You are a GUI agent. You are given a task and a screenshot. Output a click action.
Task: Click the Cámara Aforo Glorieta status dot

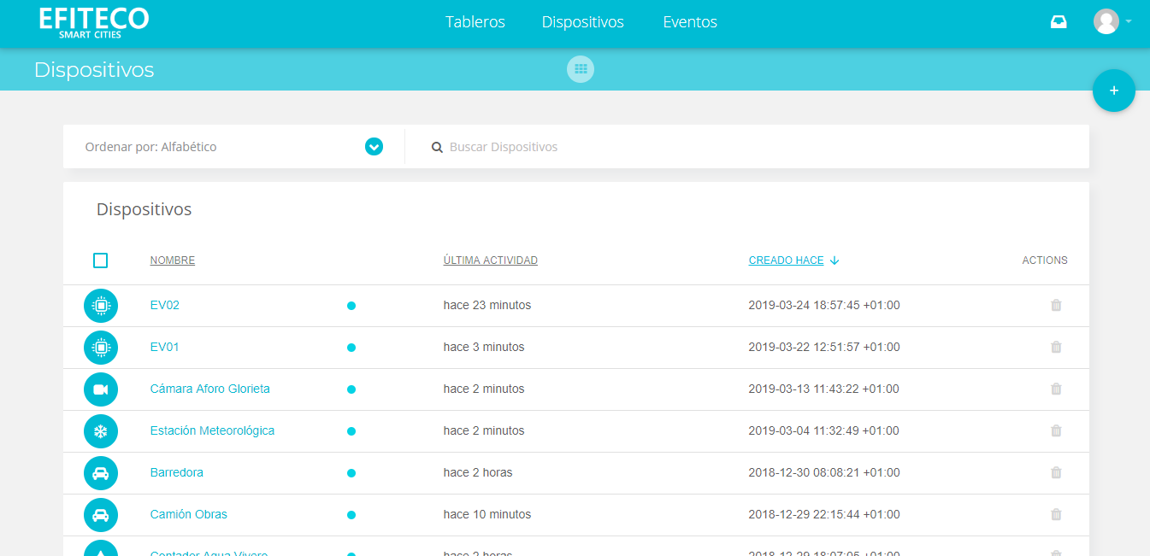[351, 389]
